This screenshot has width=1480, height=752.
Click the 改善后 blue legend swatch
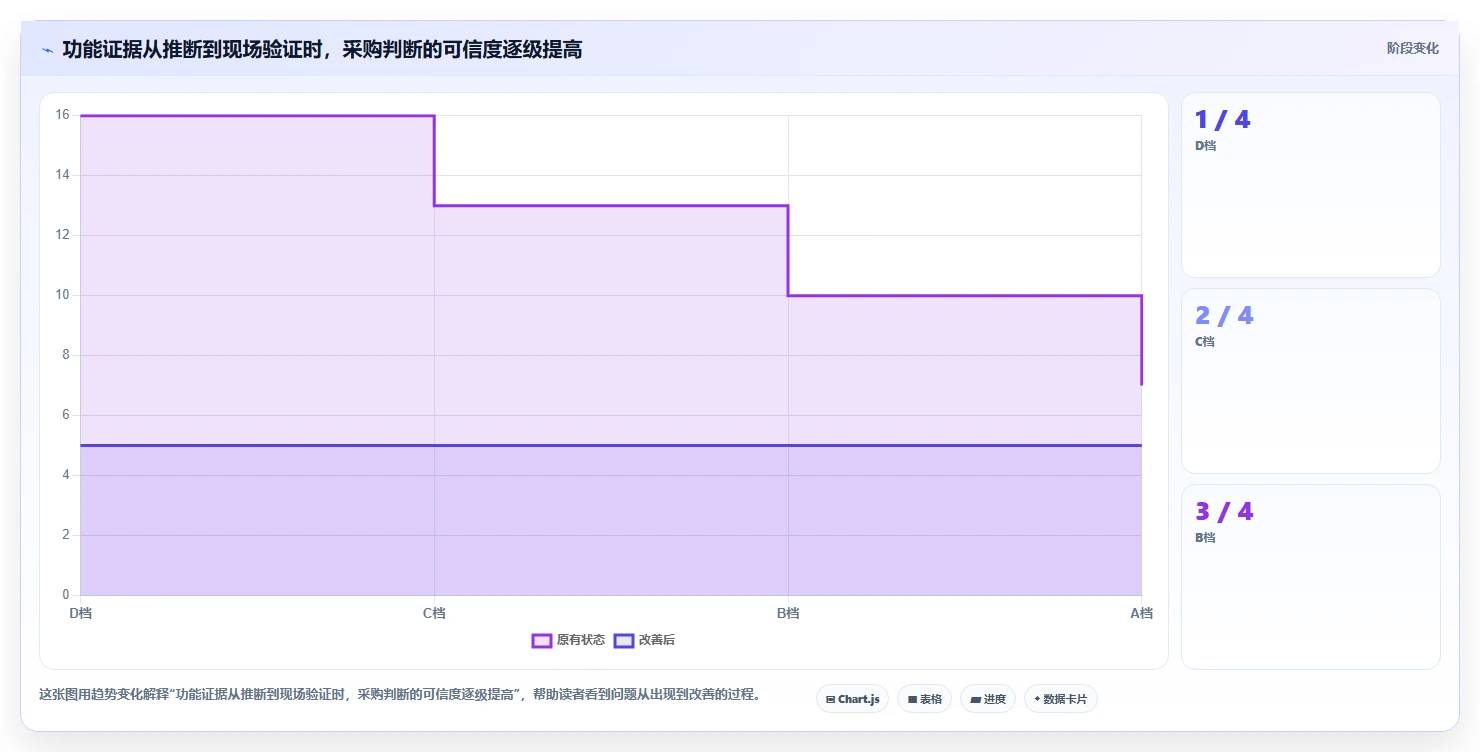pos(624,640)
